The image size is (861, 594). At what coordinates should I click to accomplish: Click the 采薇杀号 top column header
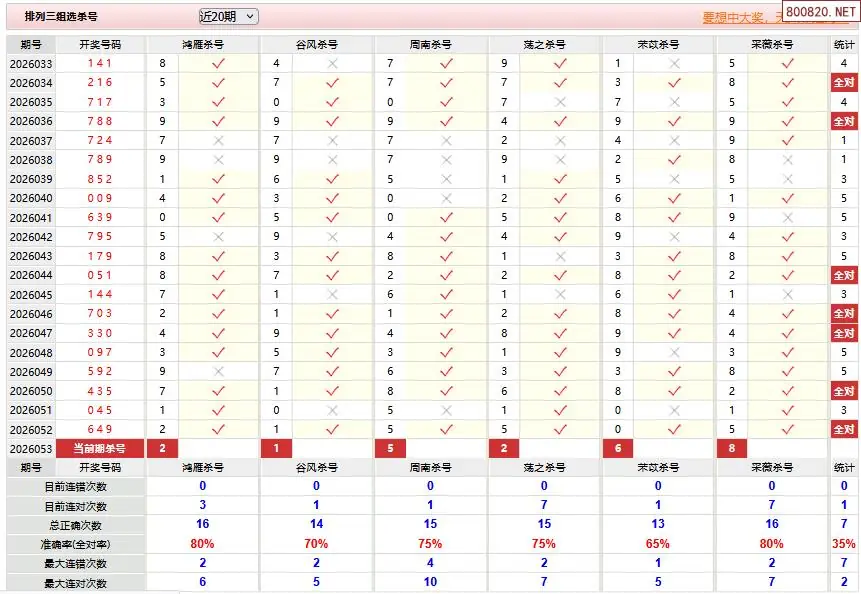[772, 45]
